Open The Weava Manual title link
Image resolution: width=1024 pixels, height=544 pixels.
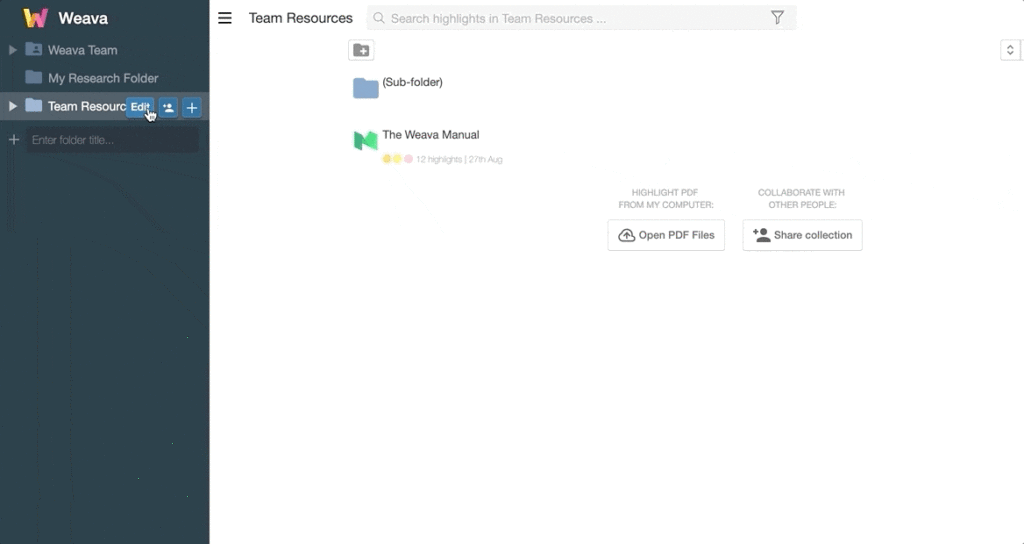coord(430,135)
